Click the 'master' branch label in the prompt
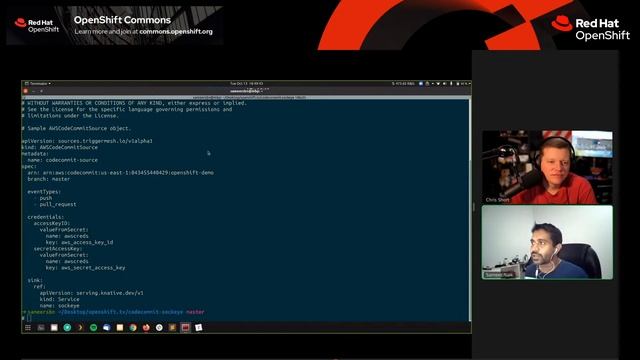Image resolution: width=640 pixels, height=360 pixels. tap(195, 312)
